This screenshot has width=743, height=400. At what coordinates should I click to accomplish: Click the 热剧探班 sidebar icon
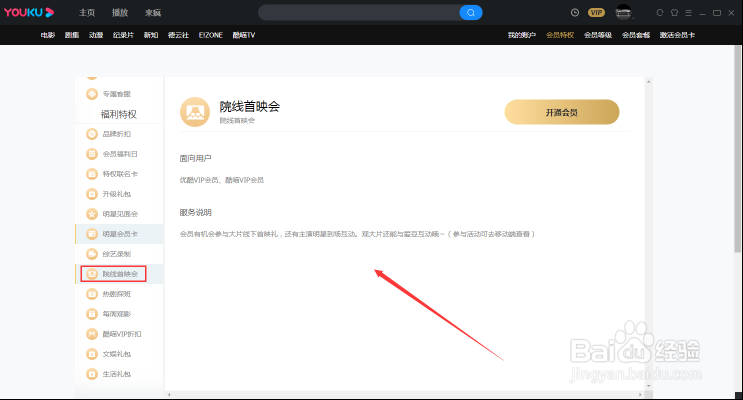92,294
